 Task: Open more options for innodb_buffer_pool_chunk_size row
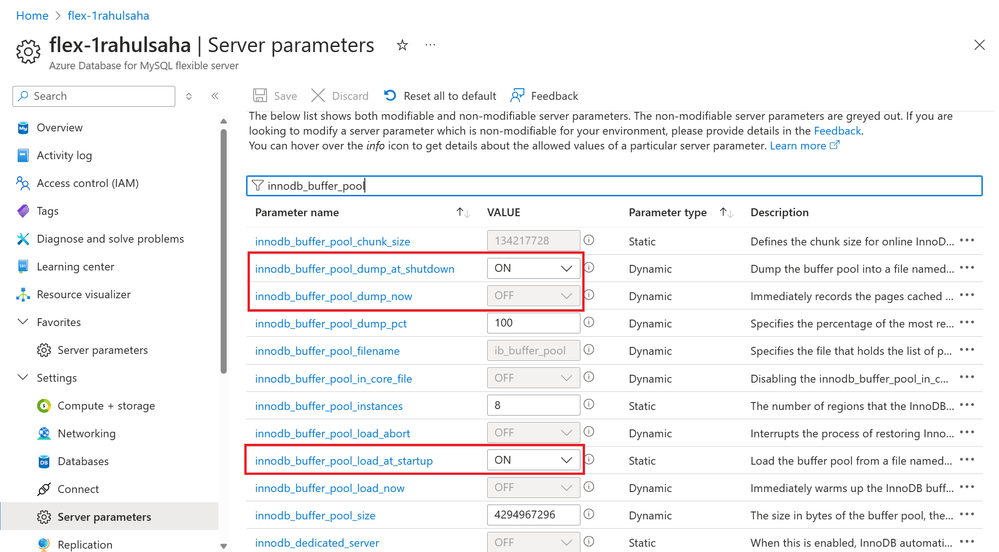(x=967, y=240)
